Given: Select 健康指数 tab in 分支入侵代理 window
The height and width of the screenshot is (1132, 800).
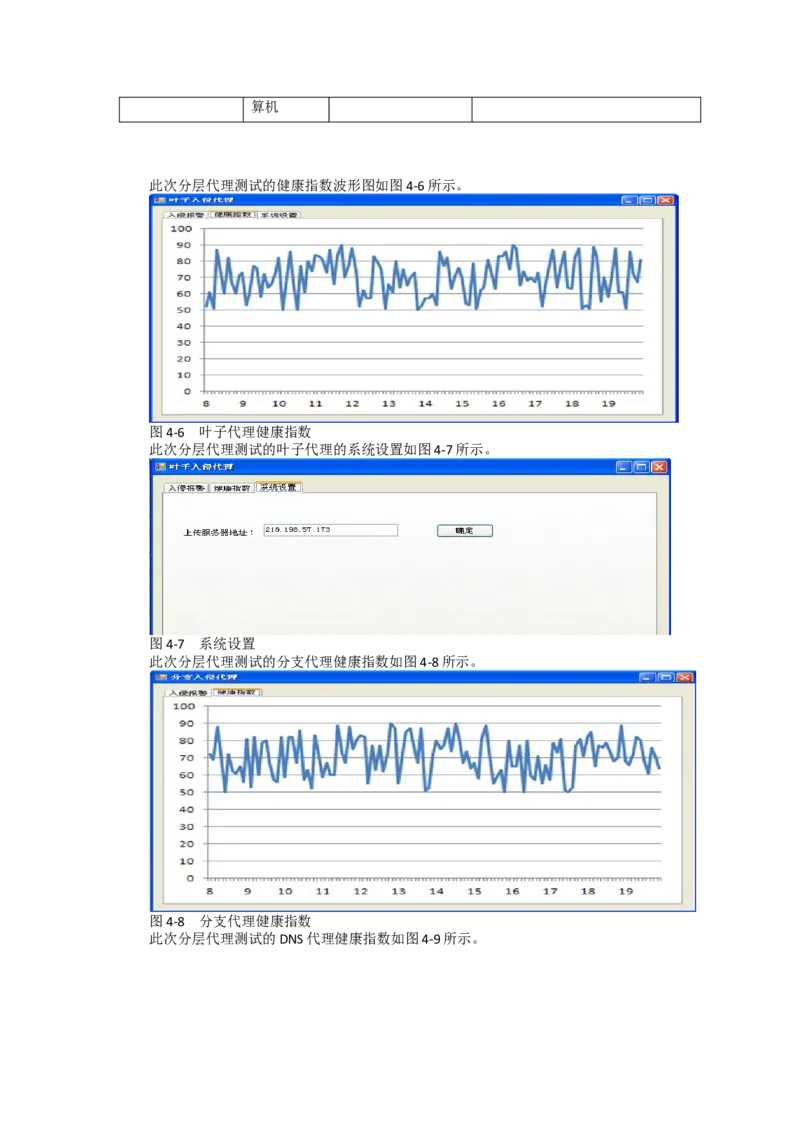Looking at the screenshot, I should 237,692.
